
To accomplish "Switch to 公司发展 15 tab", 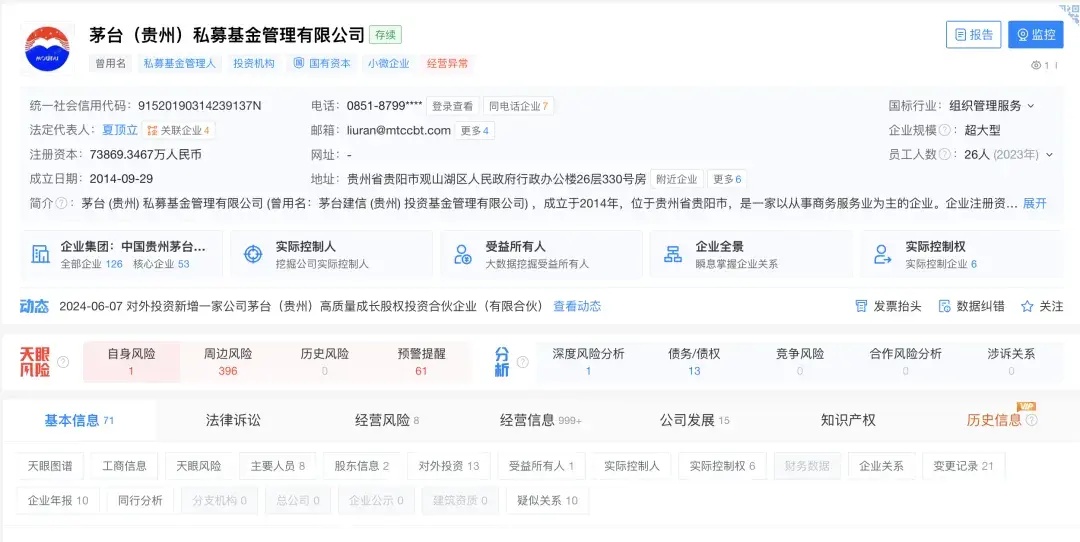I will click(694, 421).
